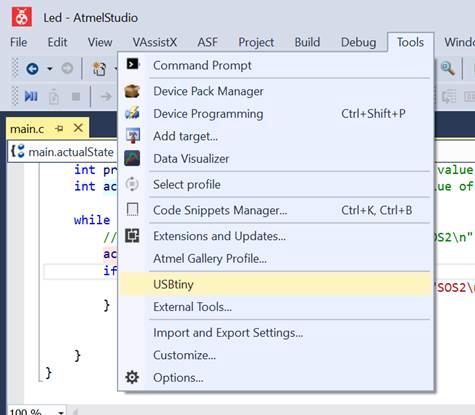Open the Build menu
Screen dimensions: 475x415
click(307, 42)
